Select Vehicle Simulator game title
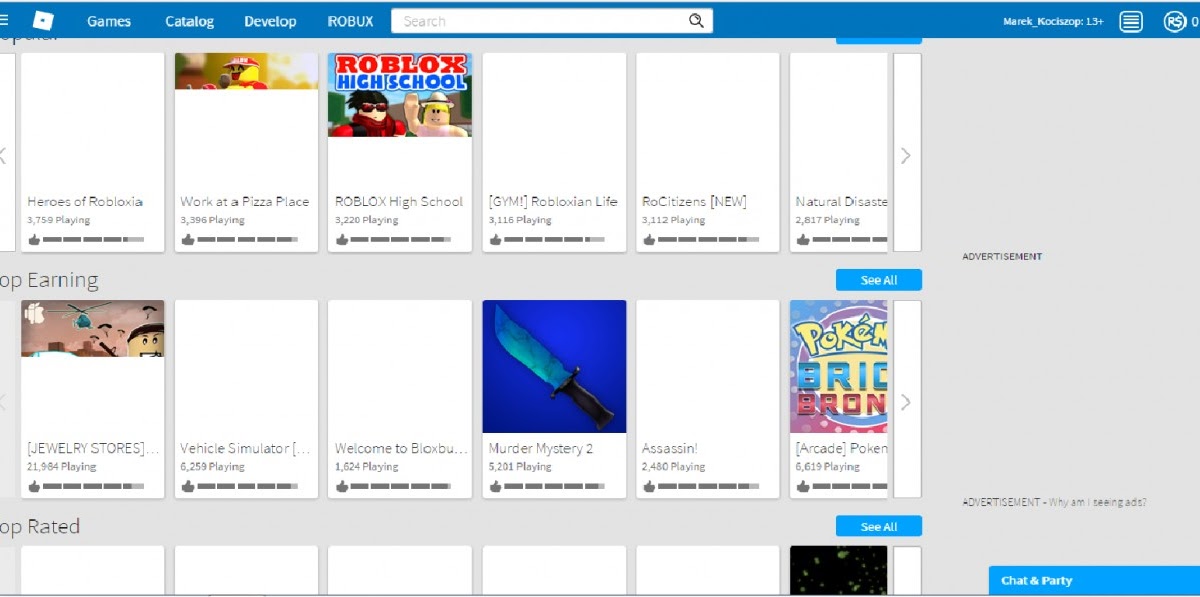Viewport: 1200px width, 597px height. click(x=245, y=449)
